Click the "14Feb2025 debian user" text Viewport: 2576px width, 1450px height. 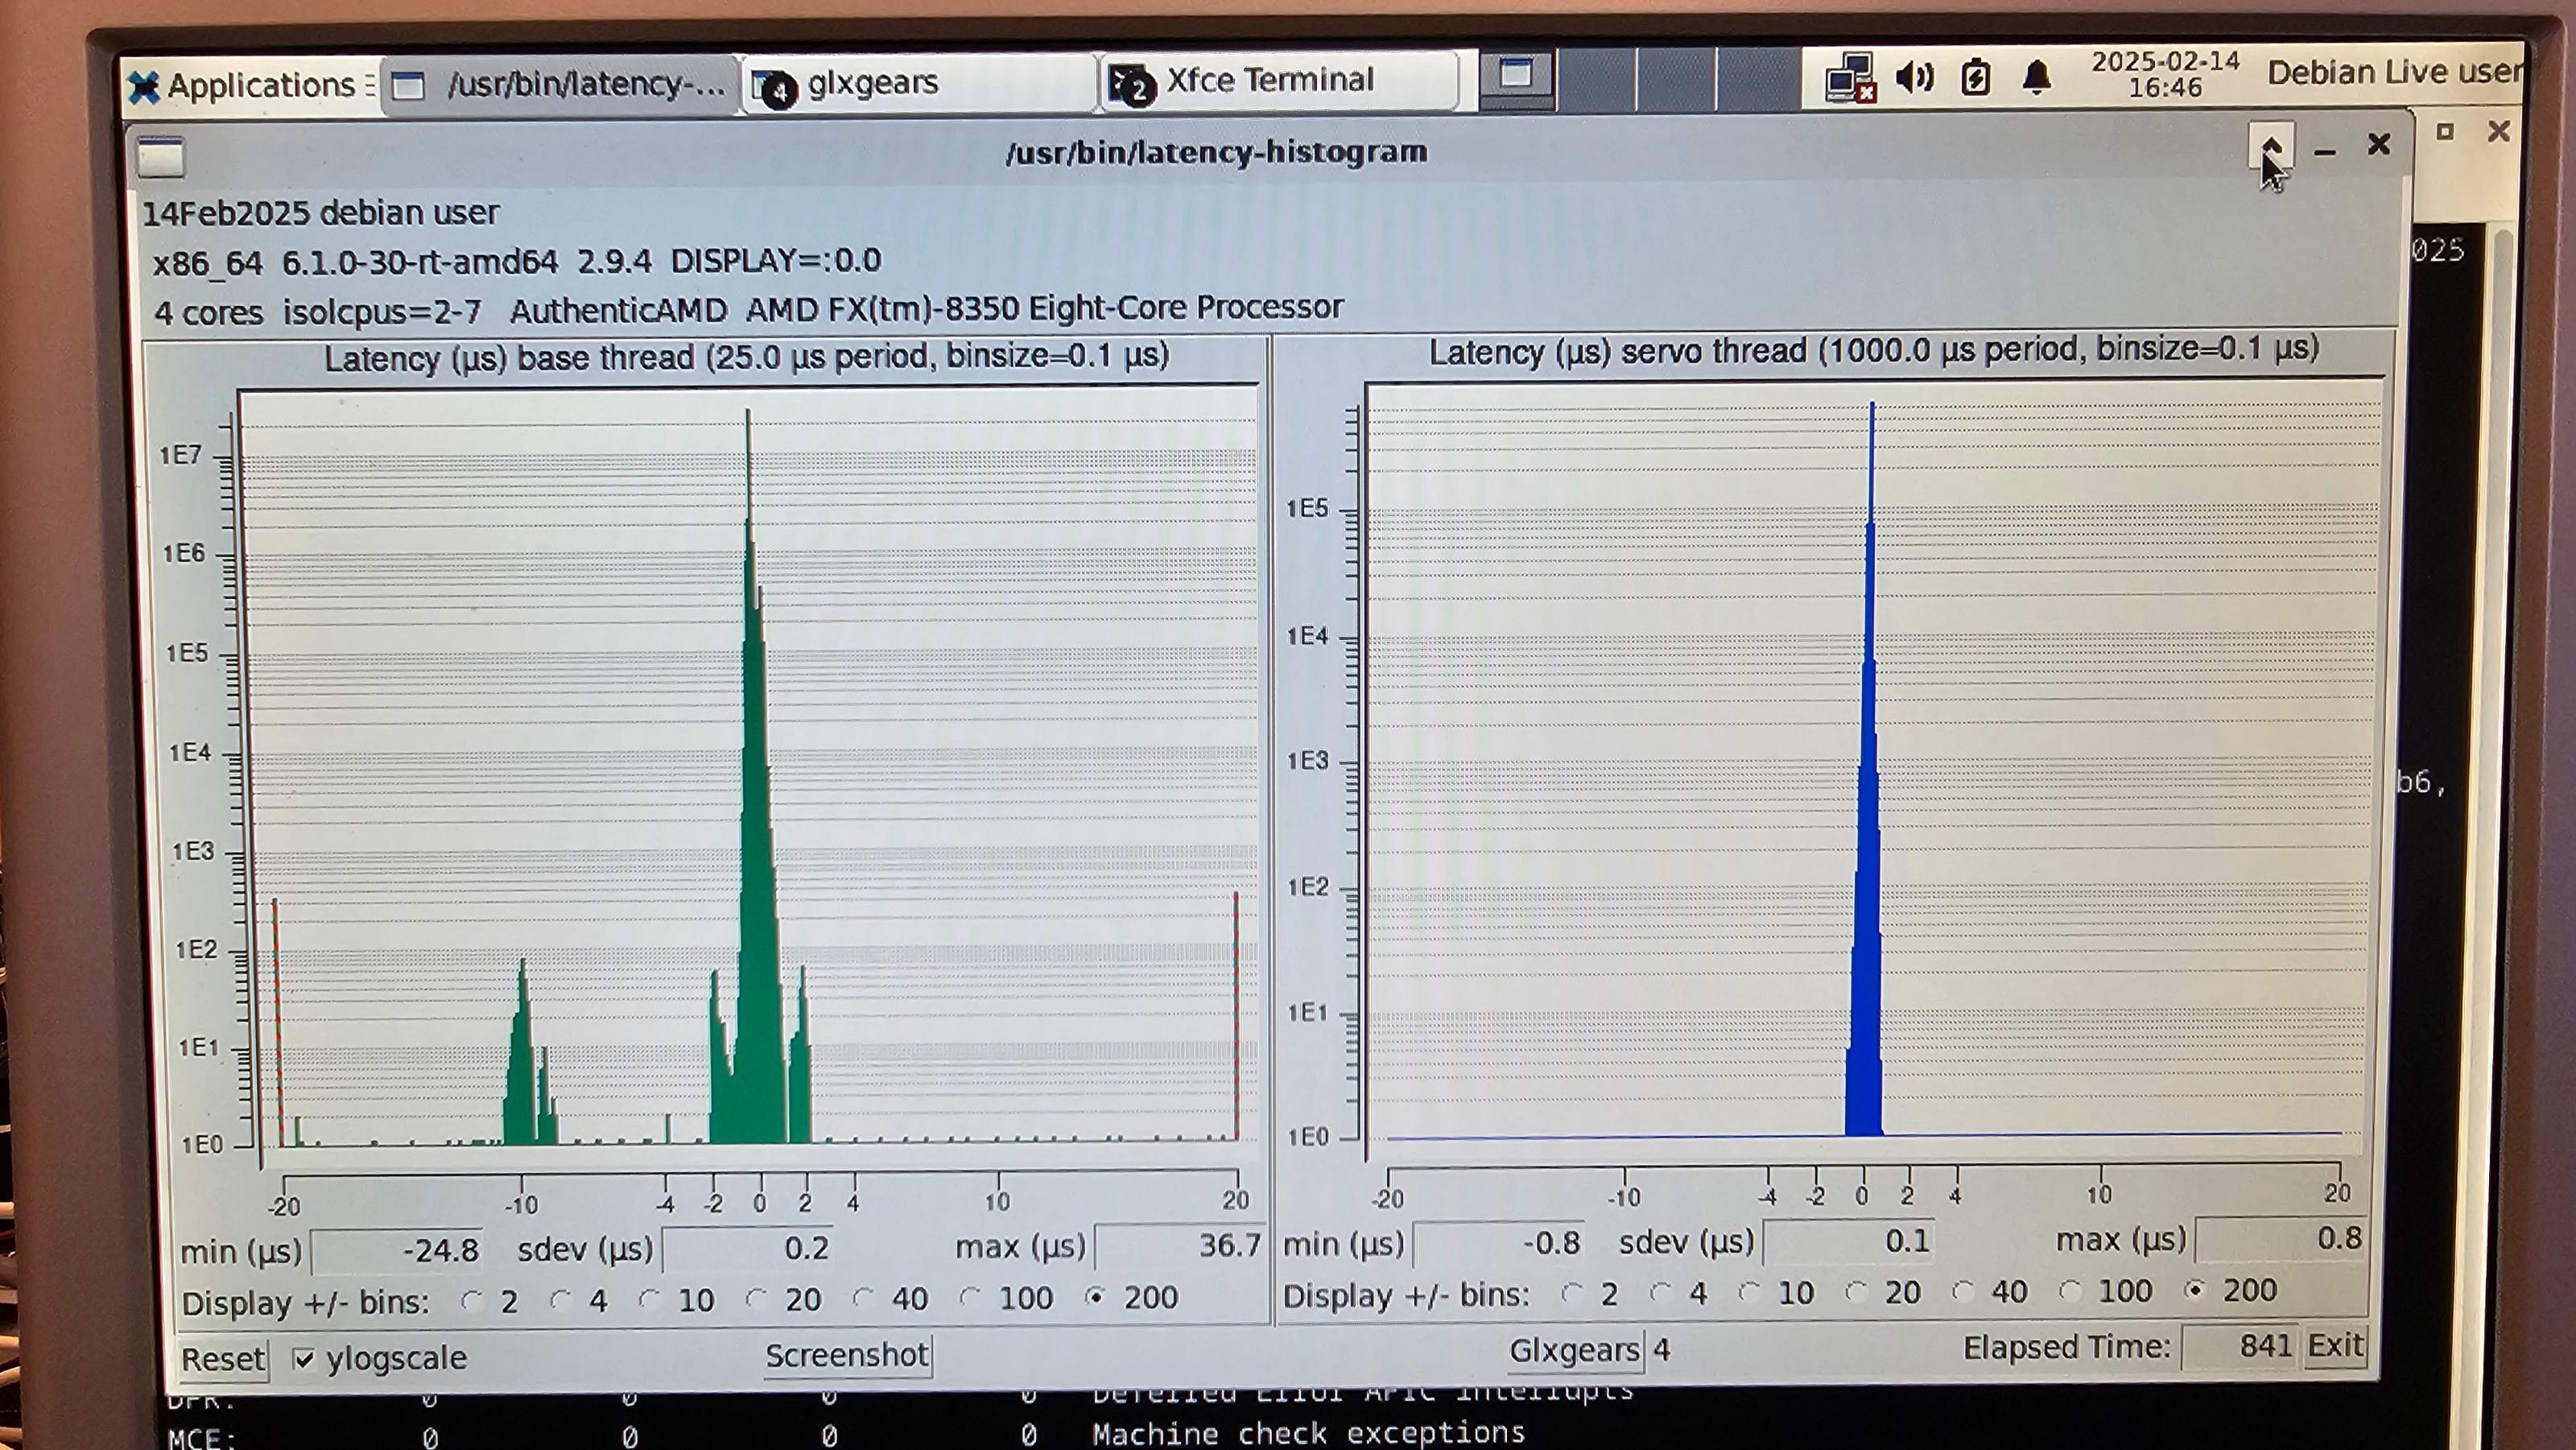(320, 213)
